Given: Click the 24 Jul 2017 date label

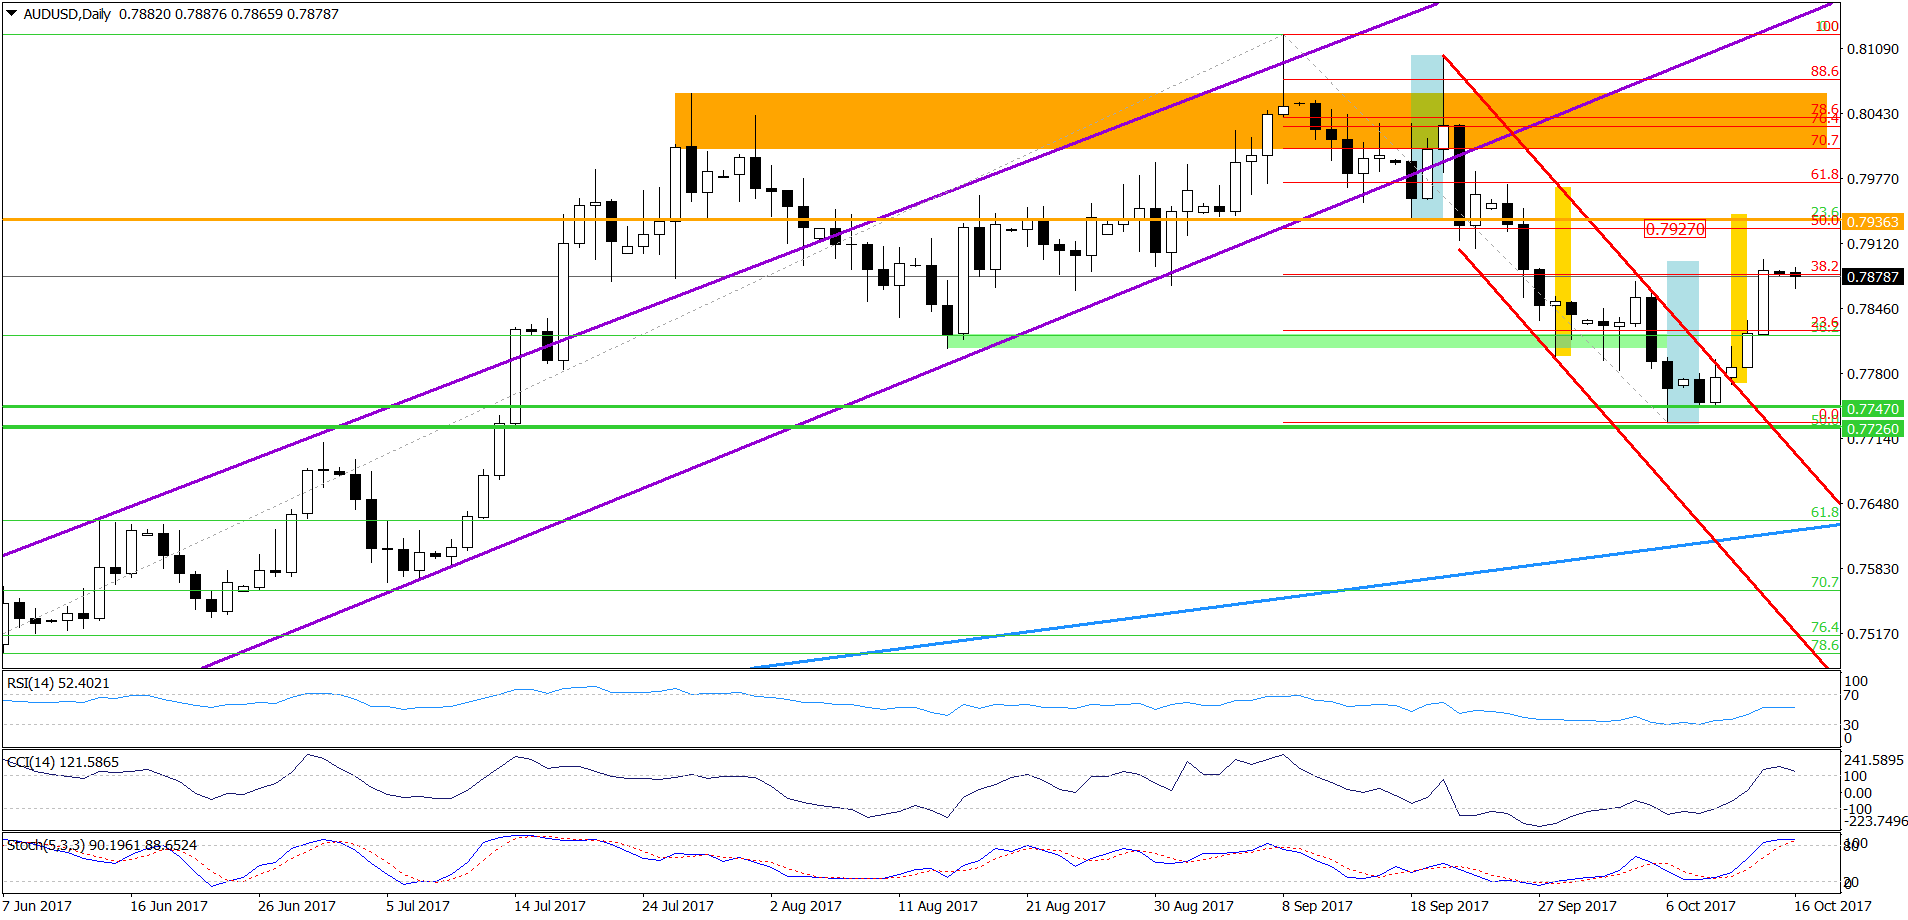Looking at the screenshot, I should pos(678,906).
